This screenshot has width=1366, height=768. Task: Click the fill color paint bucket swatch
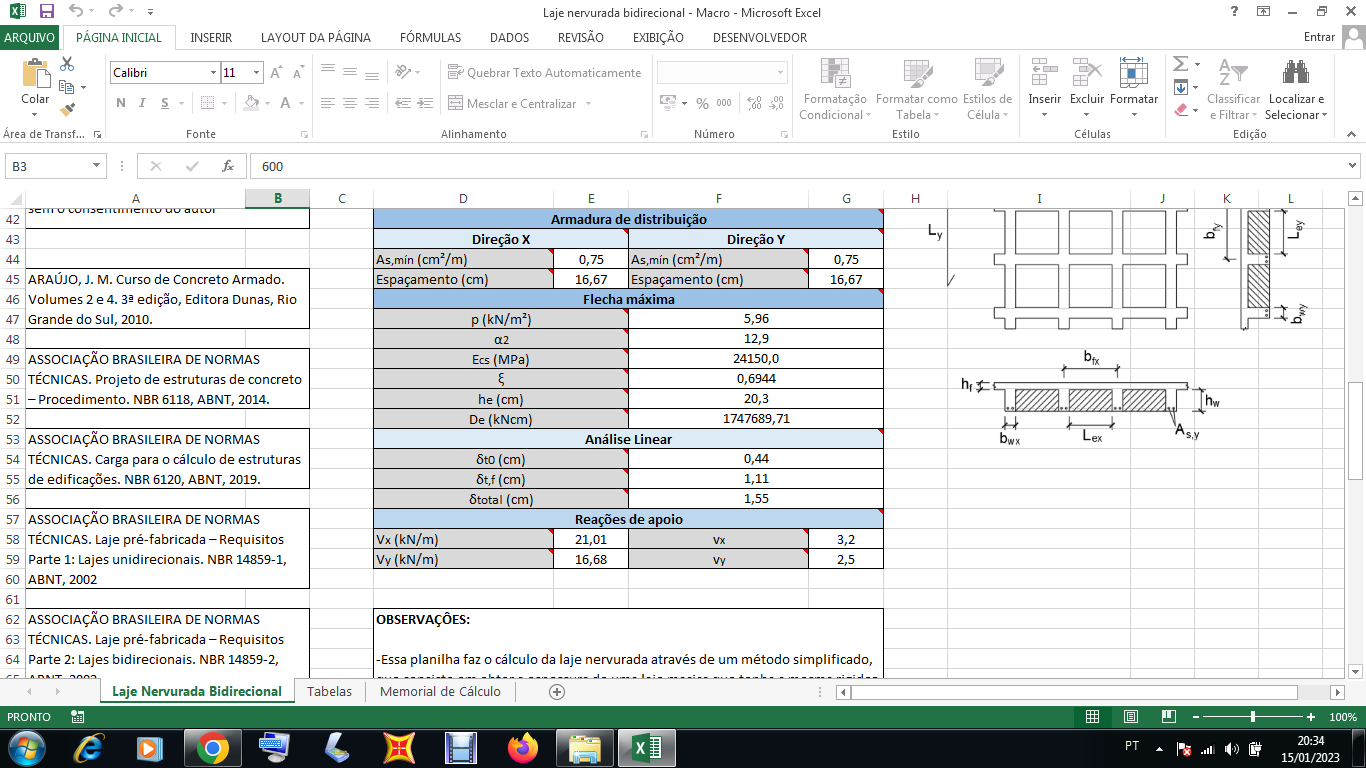[251, 103]
